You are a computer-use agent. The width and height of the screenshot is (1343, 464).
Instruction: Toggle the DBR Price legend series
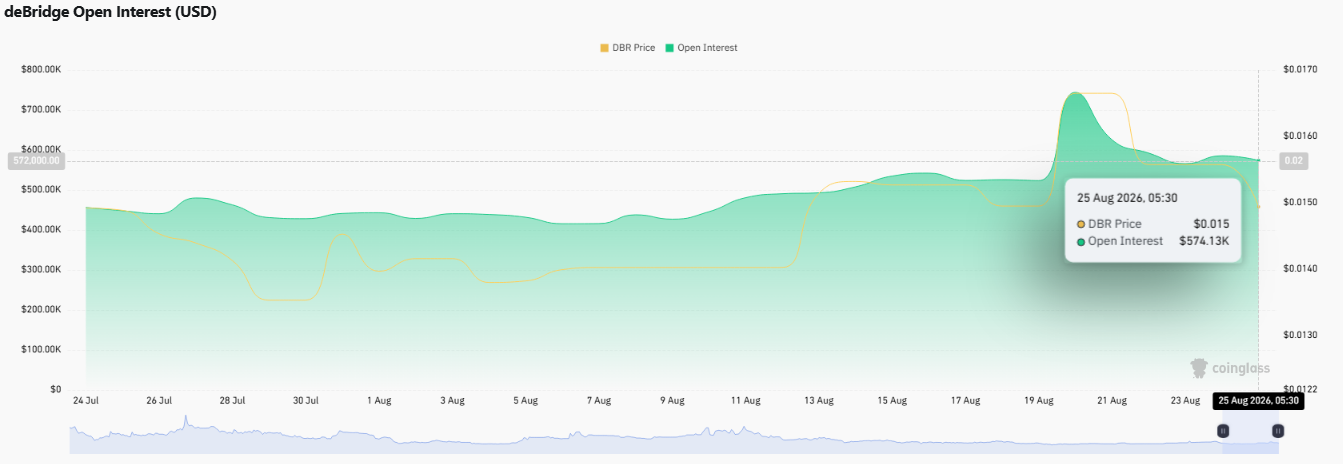pos(627,48)
